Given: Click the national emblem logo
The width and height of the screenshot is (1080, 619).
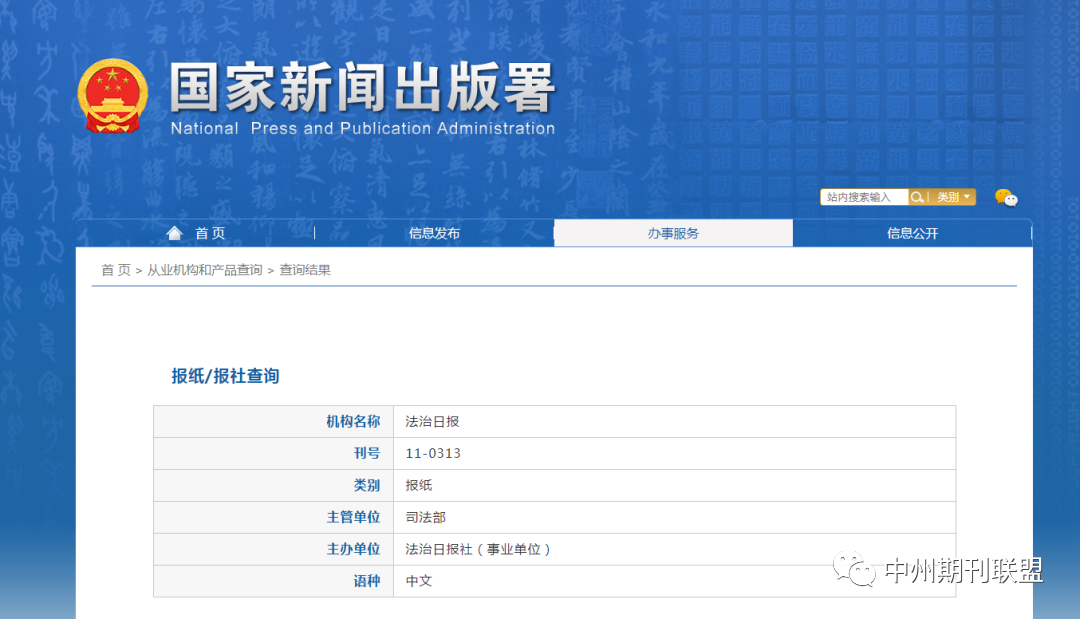Looking at the screenshot, I should [x=112, y=96].
